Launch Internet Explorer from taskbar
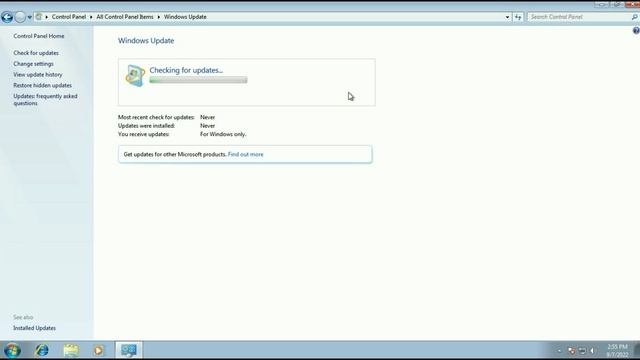The width and height of the screenshot is (640, 360). click(x=42, y=350)
